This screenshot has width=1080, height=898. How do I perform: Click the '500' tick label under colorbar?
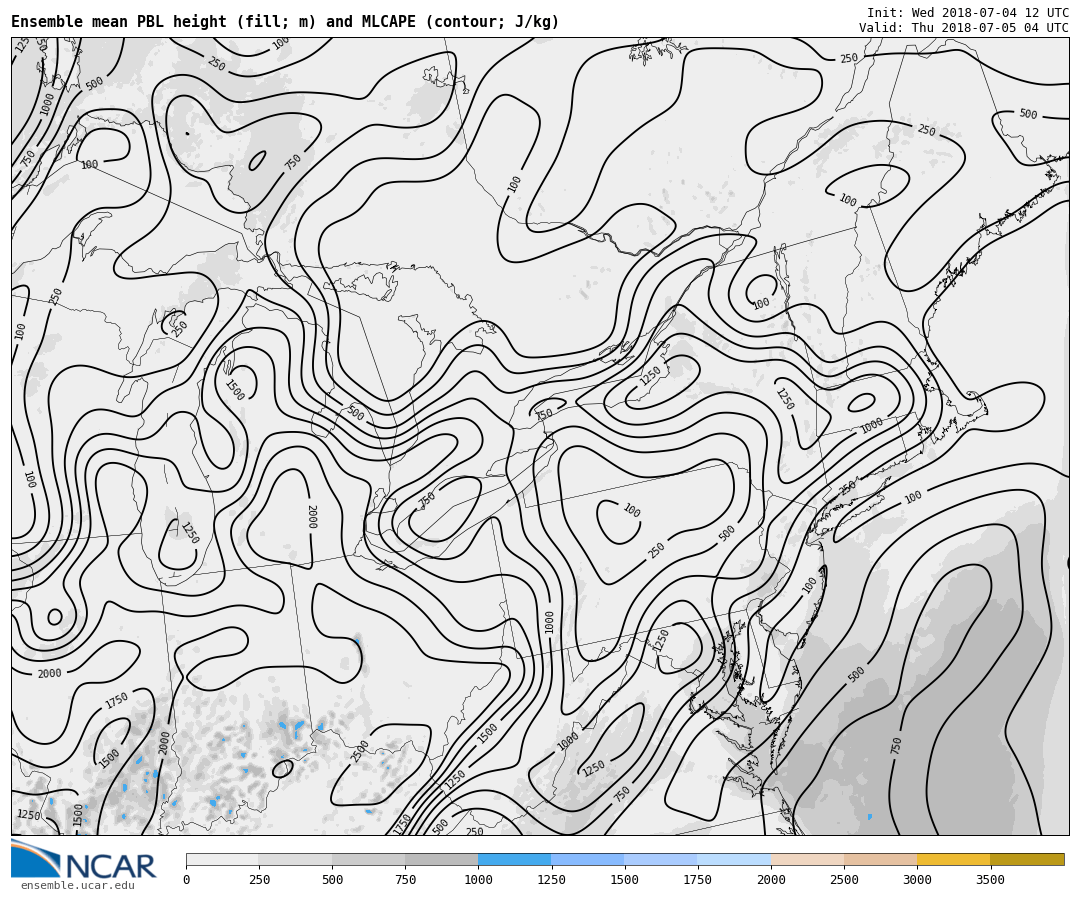[332, 879]
